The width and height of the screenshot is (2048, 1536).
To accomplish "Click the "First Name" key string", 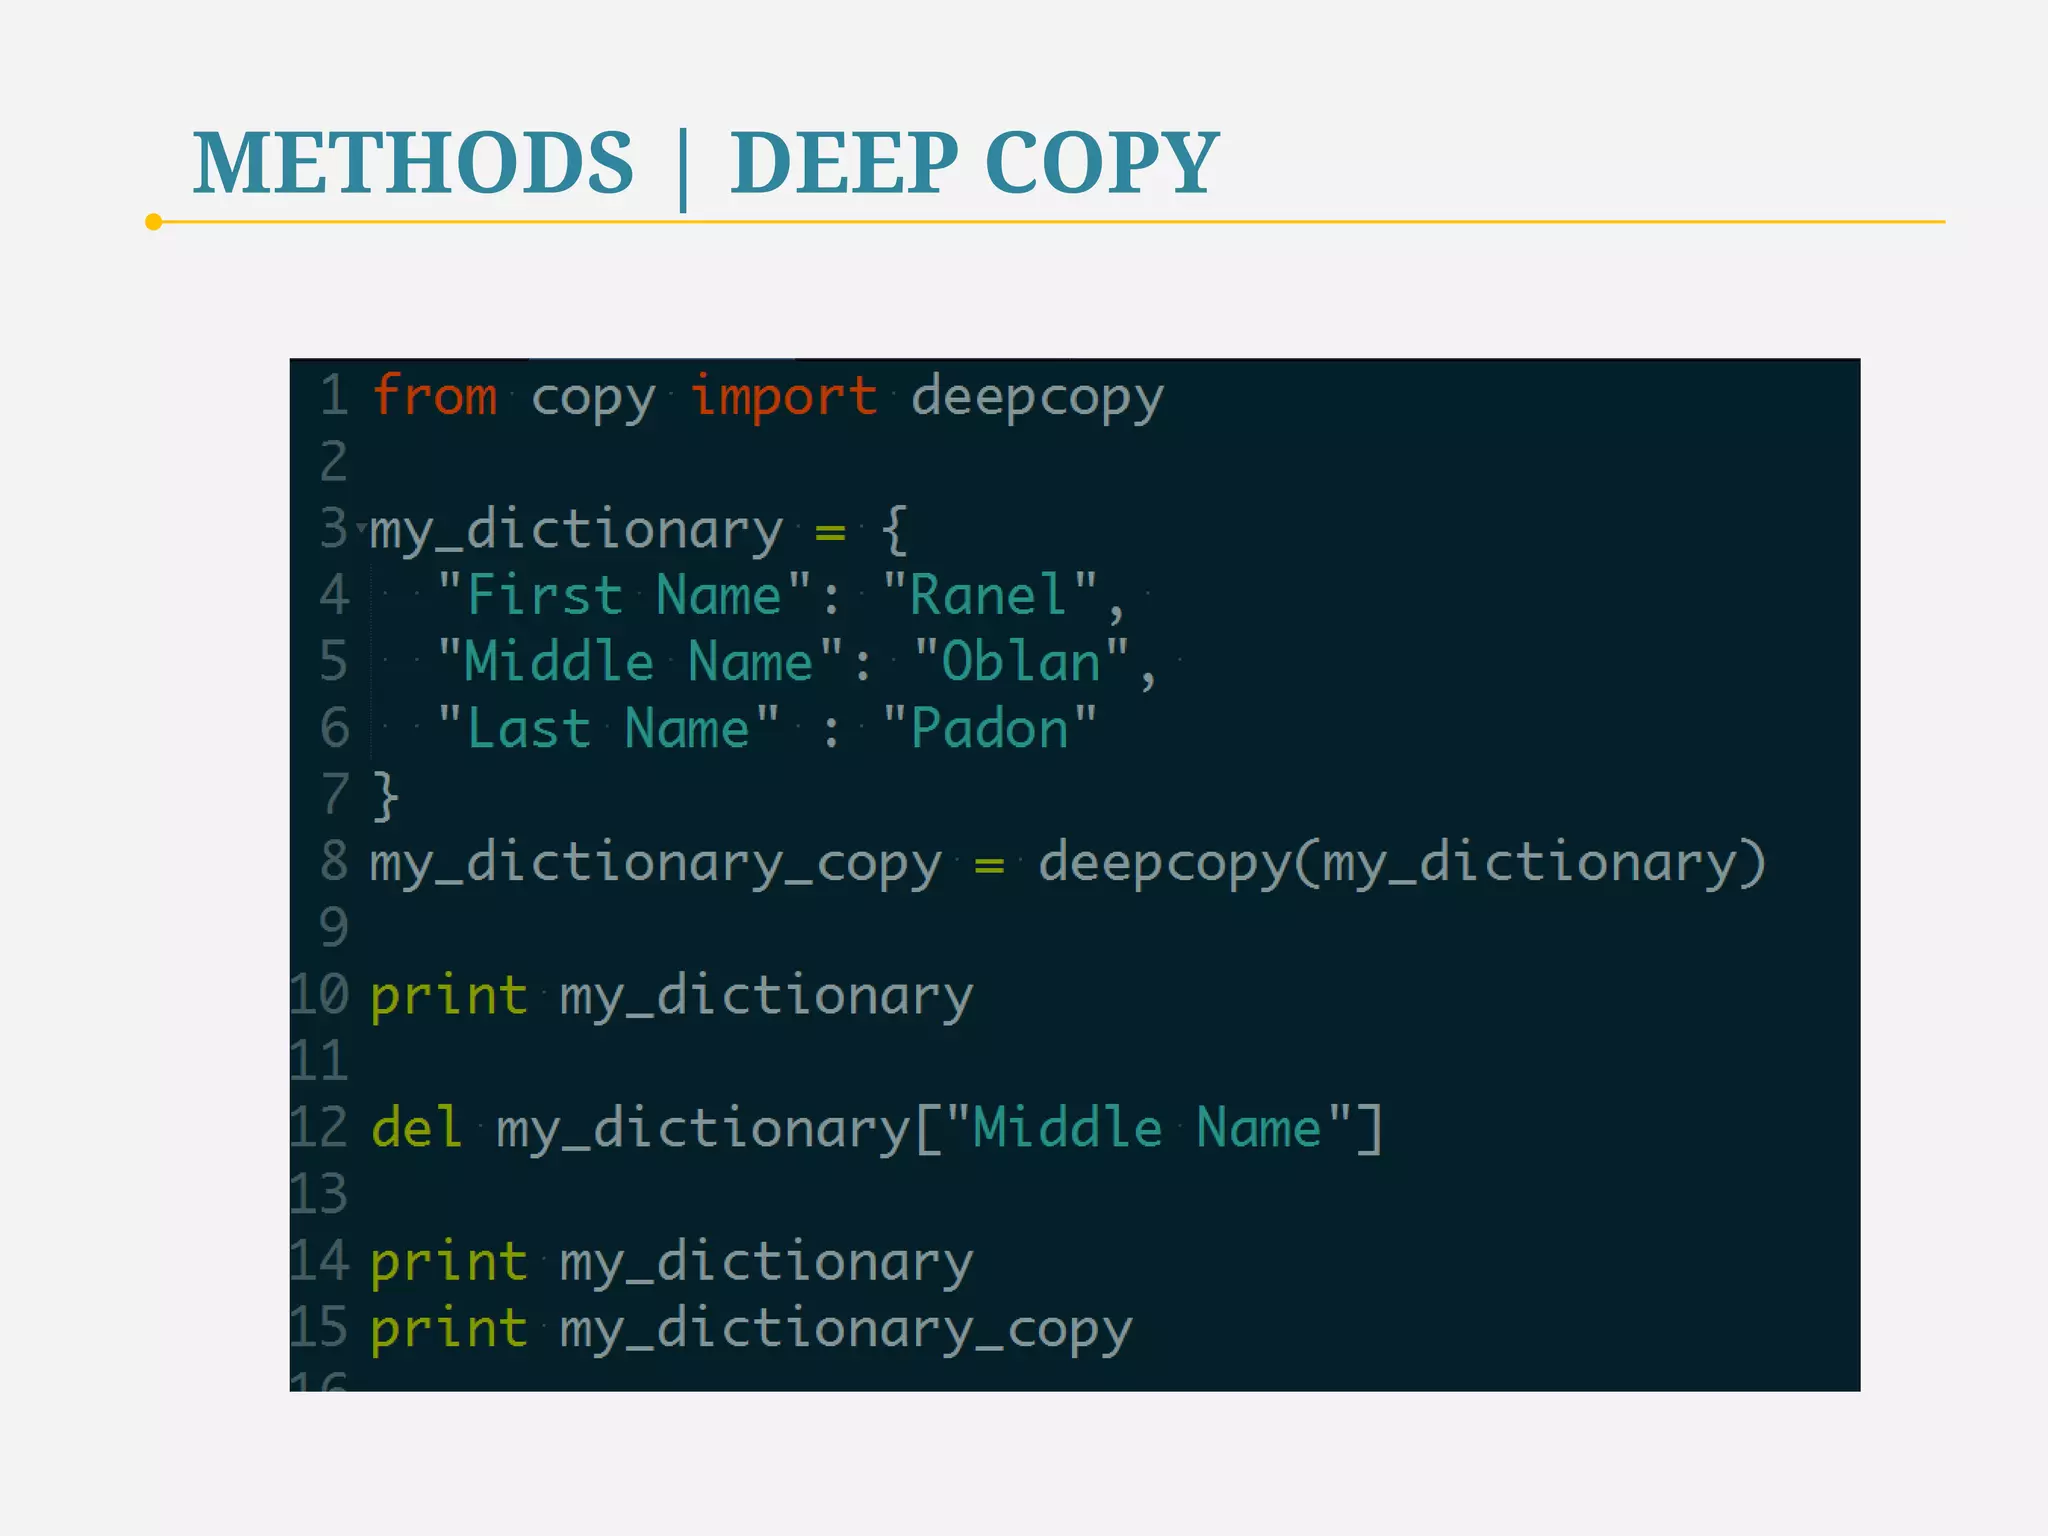I will pos(625,596).
